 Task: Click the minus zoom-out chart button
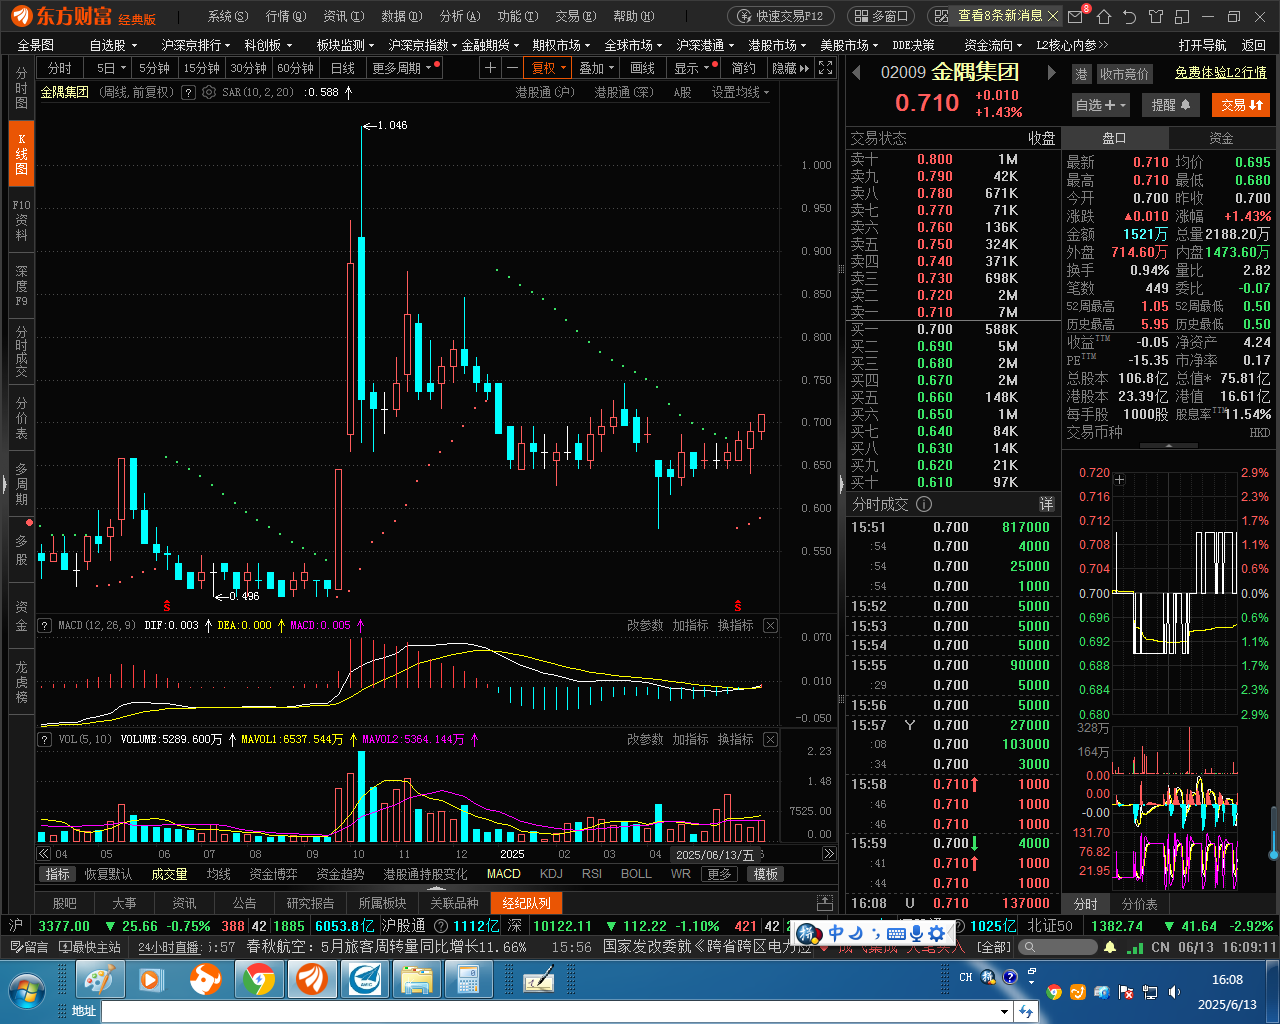click(x=512, y=67)
